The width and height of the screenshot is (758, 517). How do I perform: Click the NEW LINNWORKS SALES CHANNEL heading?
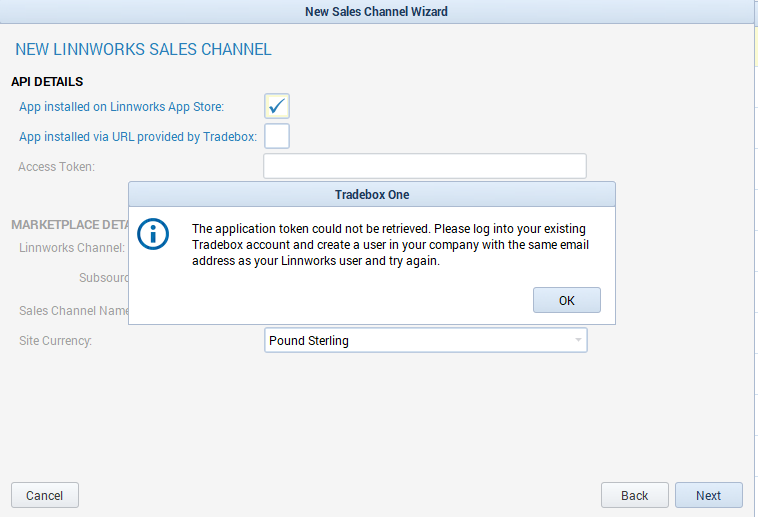pos(143,49)
